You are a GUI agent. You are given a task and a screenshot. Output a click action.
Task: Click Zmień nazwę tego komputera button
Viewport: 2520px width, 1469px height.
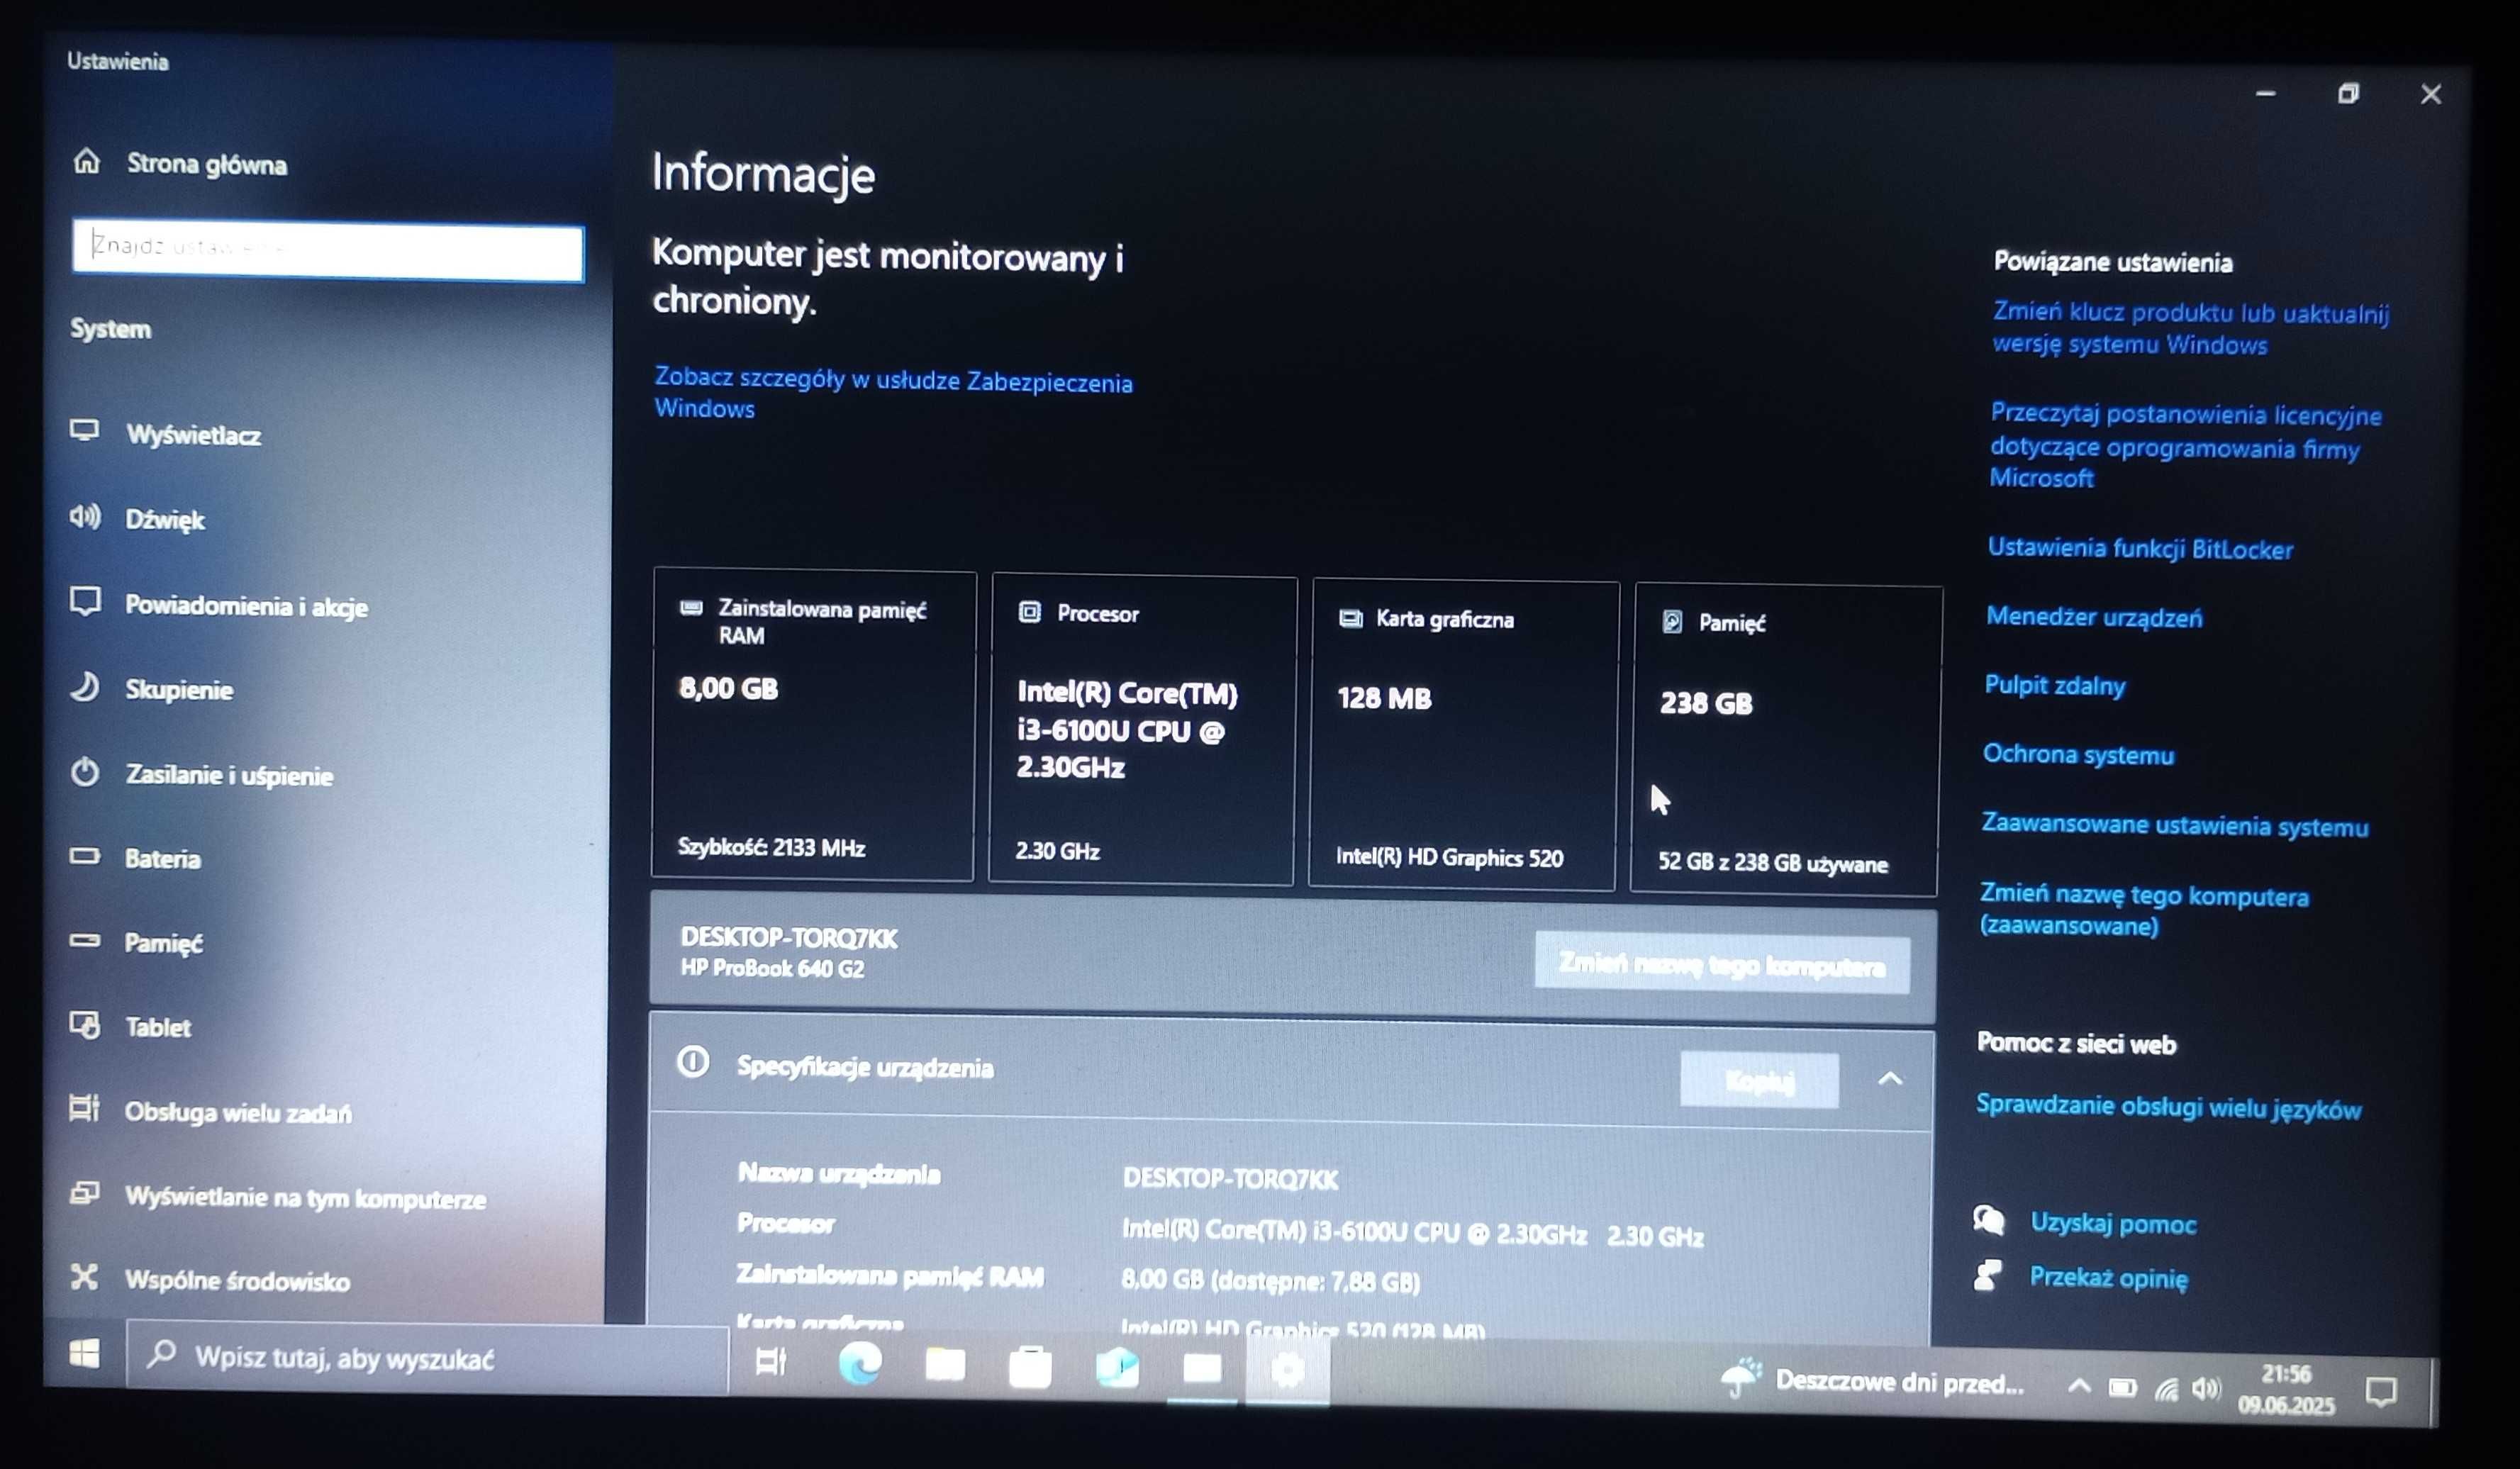(x=1722, y=964)
